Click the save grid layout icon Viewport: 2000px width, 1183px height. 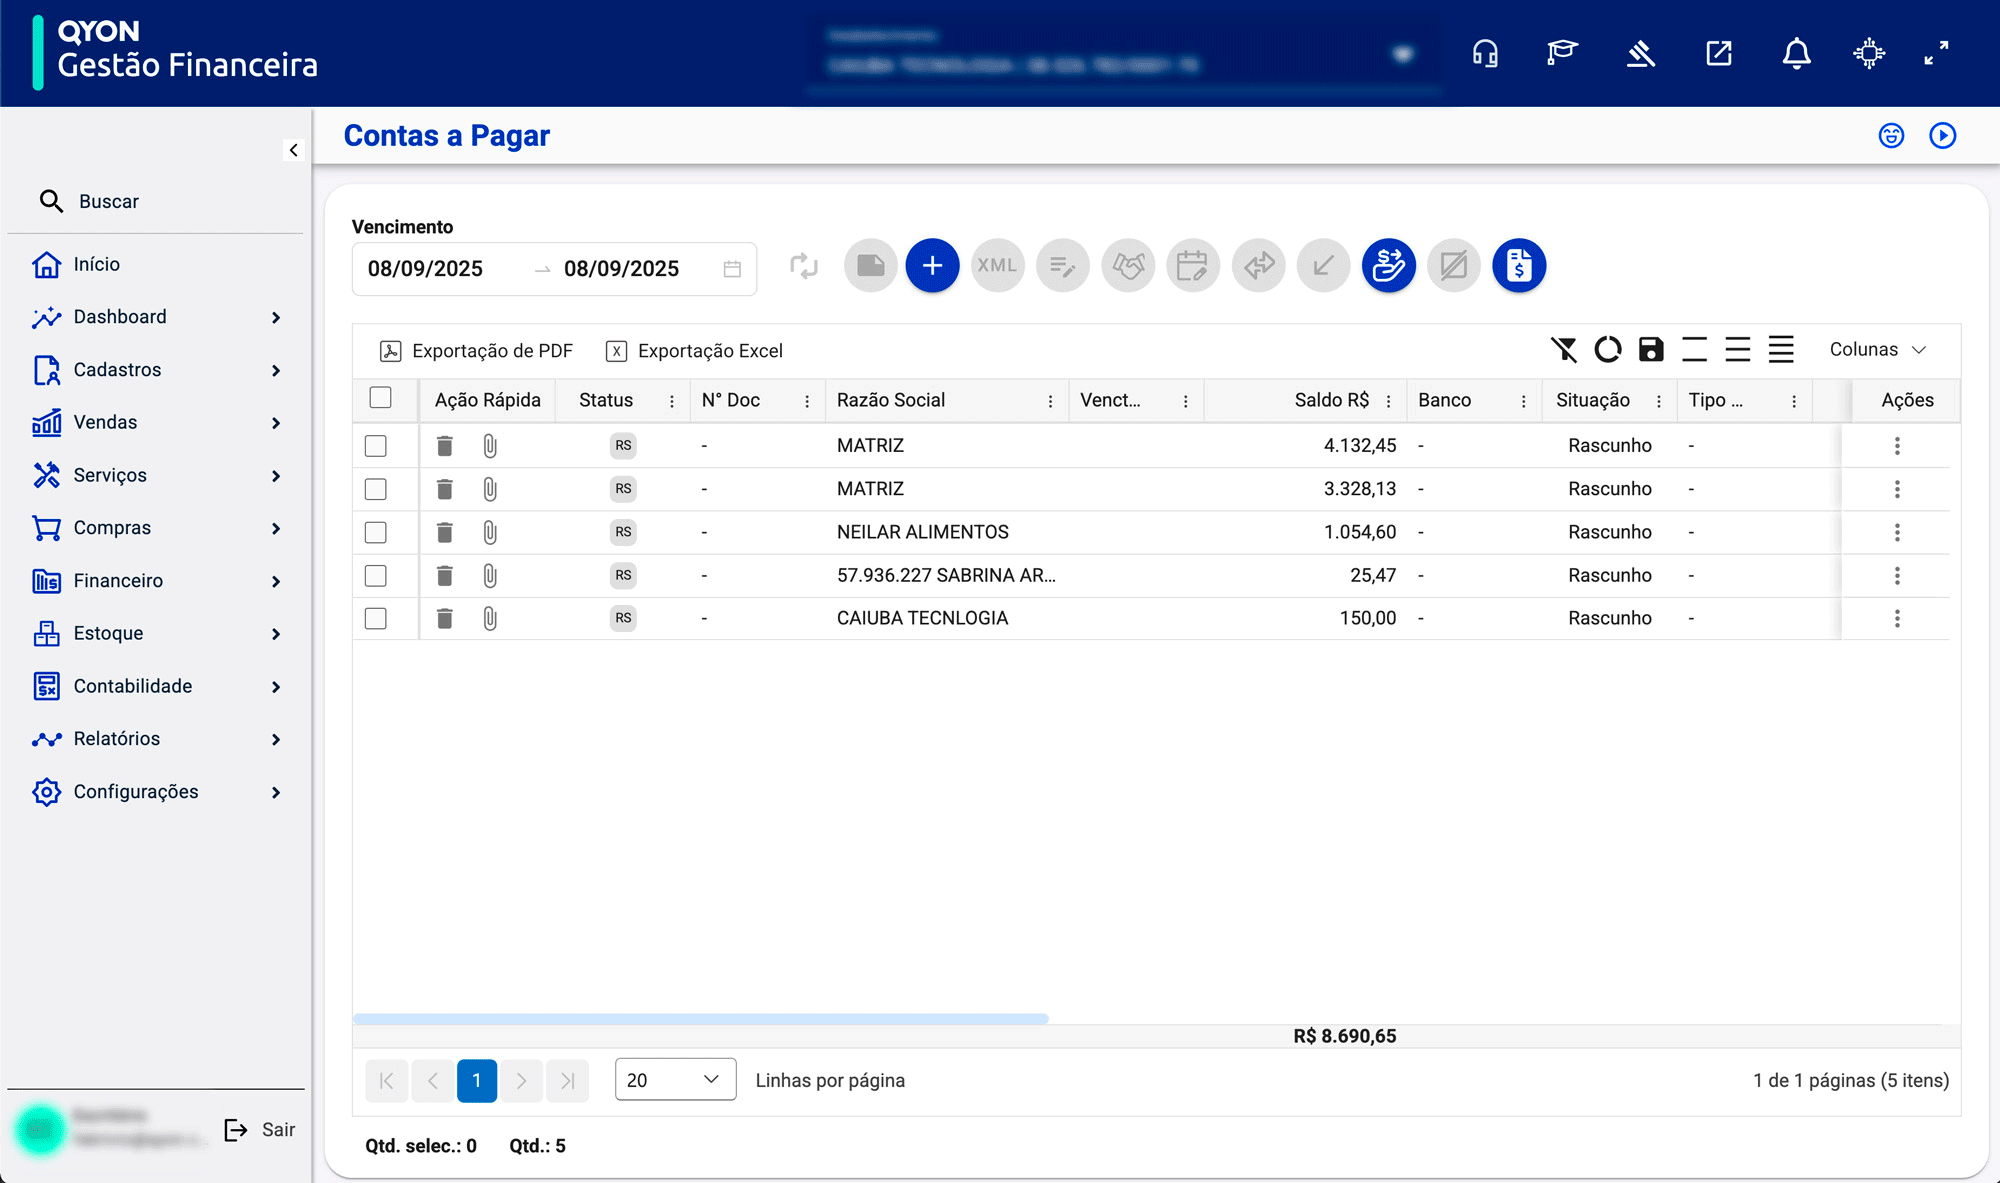1651,349
